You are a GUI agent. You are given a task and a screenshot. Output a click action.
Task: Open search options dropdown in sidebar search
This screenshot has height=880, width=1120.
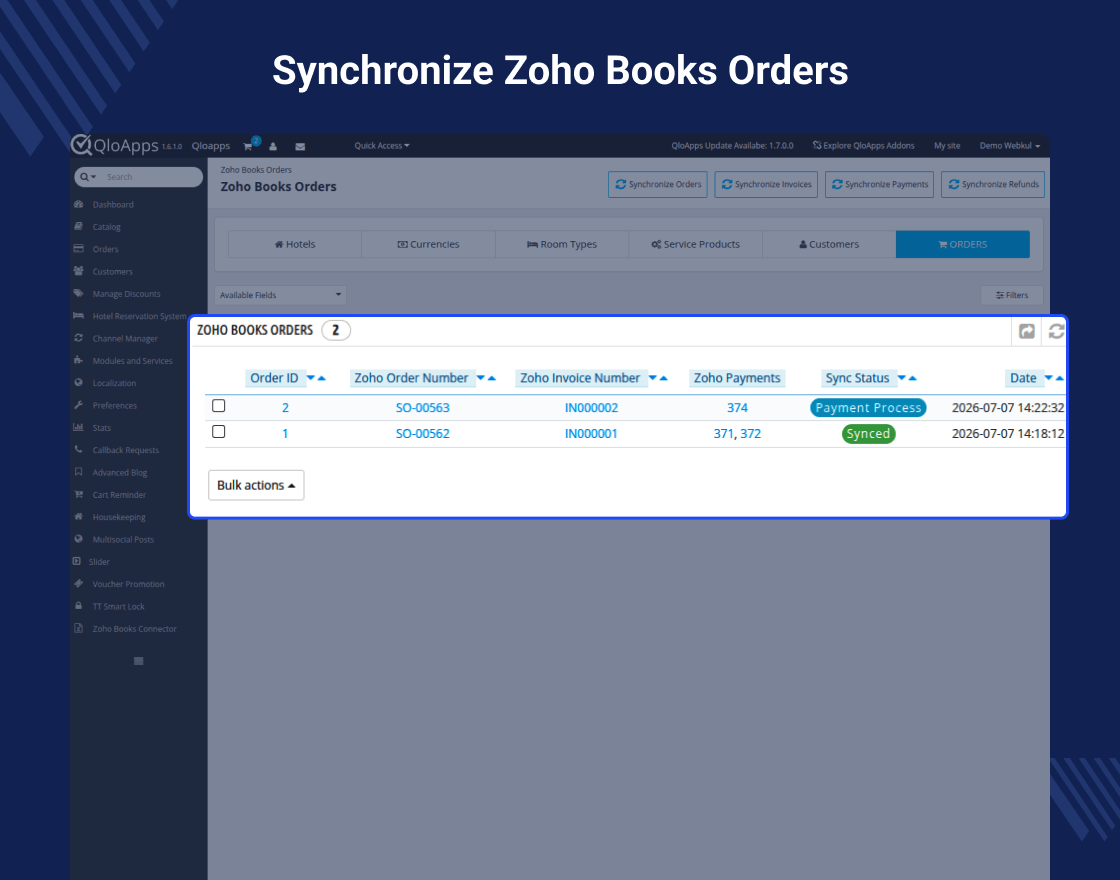[x=88, y=177]
